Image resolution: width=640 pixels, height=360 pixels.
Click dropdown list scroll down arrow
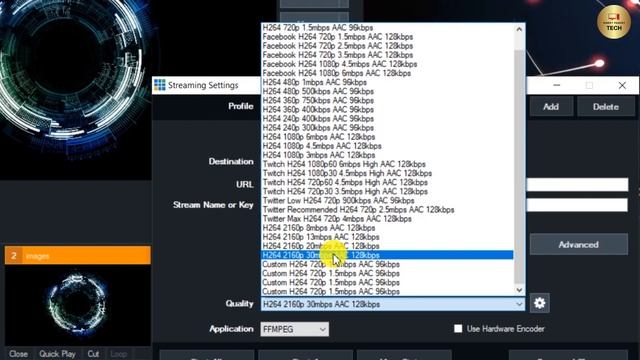click(x=519, y=290)
